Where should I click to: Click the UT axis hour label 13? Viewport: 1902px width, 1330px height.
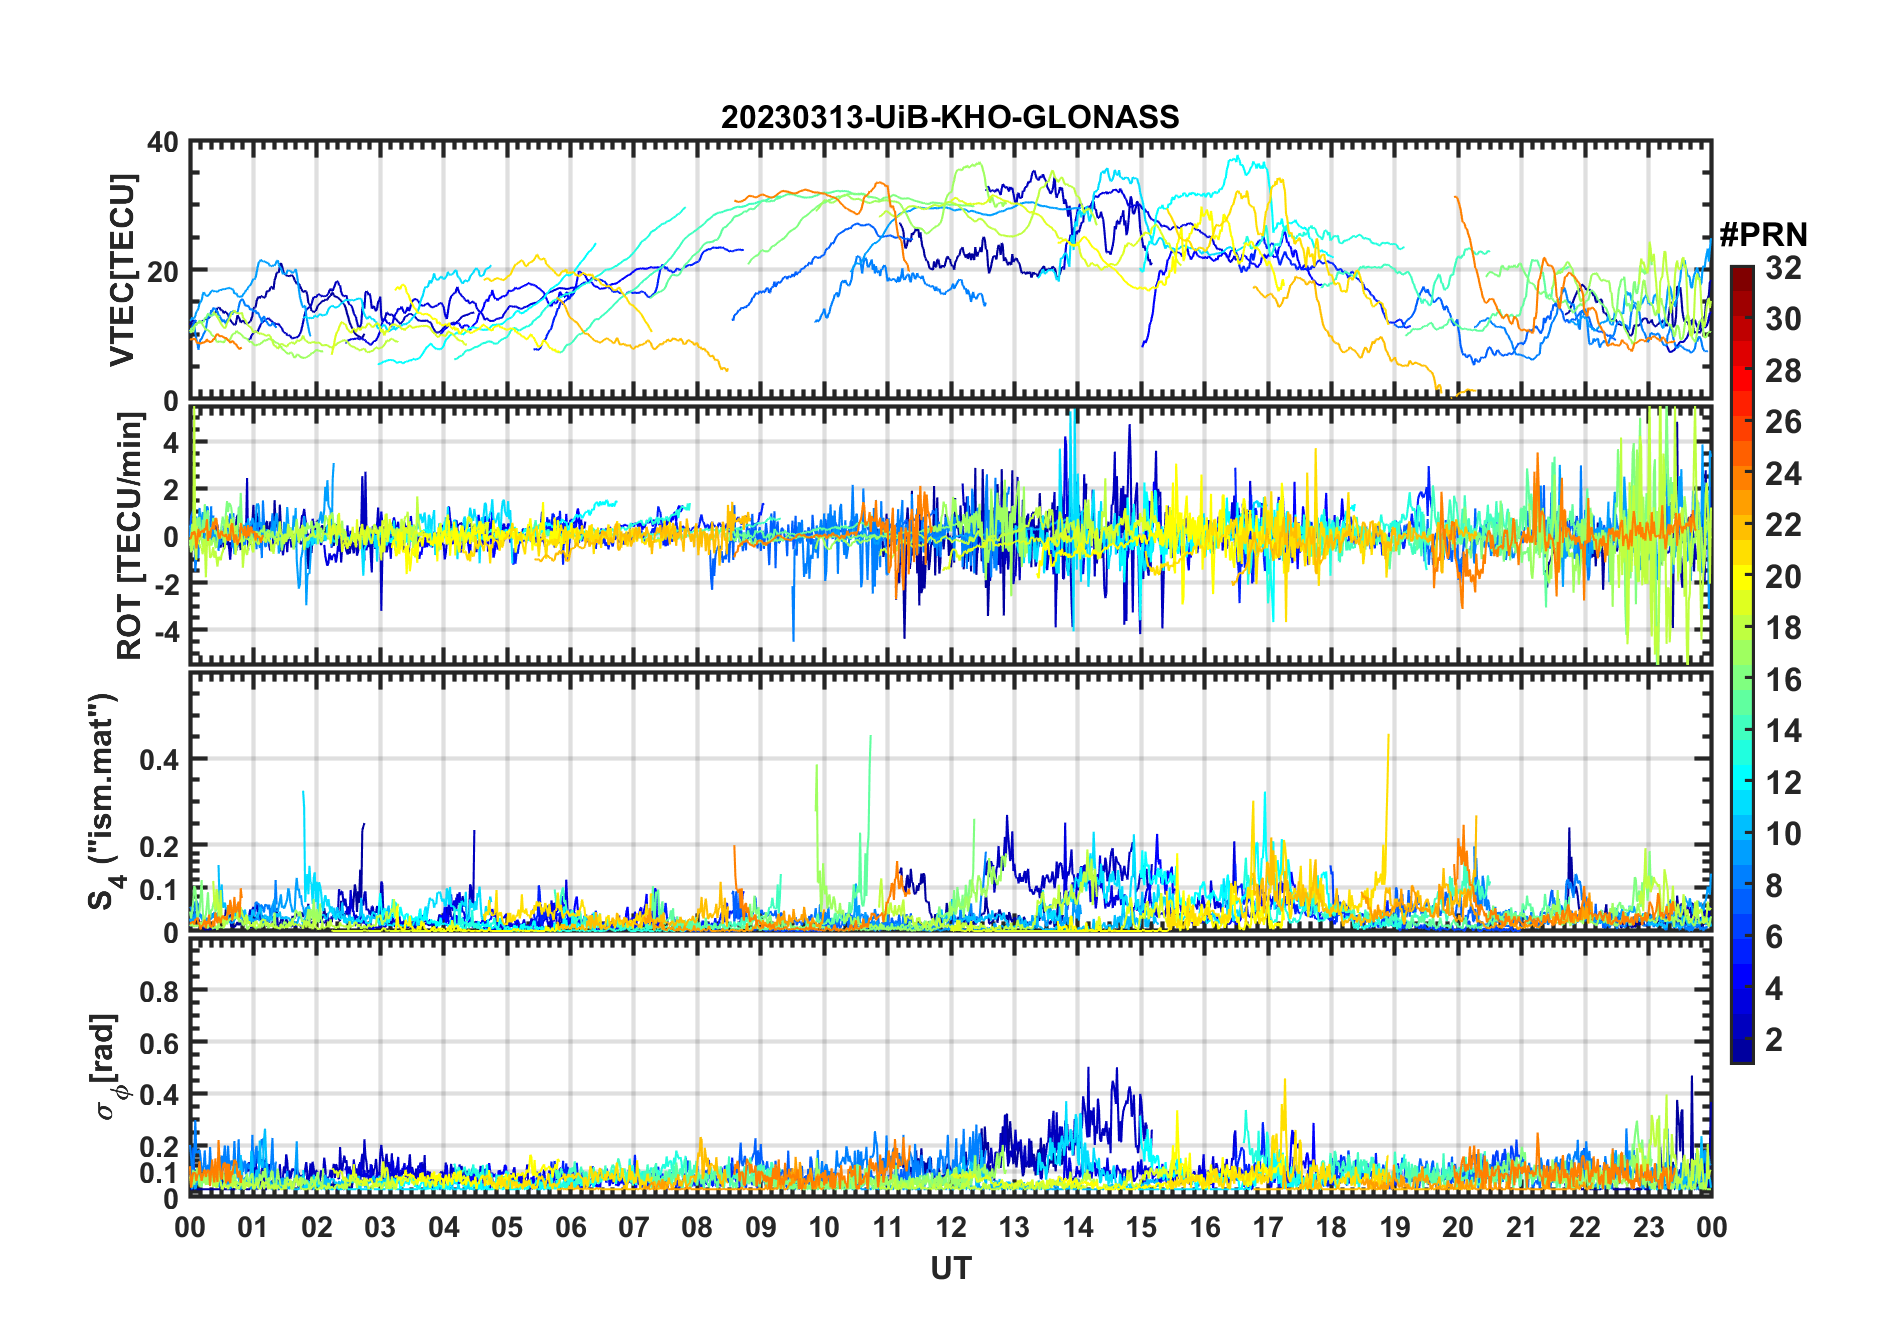click(1014, 1227)
